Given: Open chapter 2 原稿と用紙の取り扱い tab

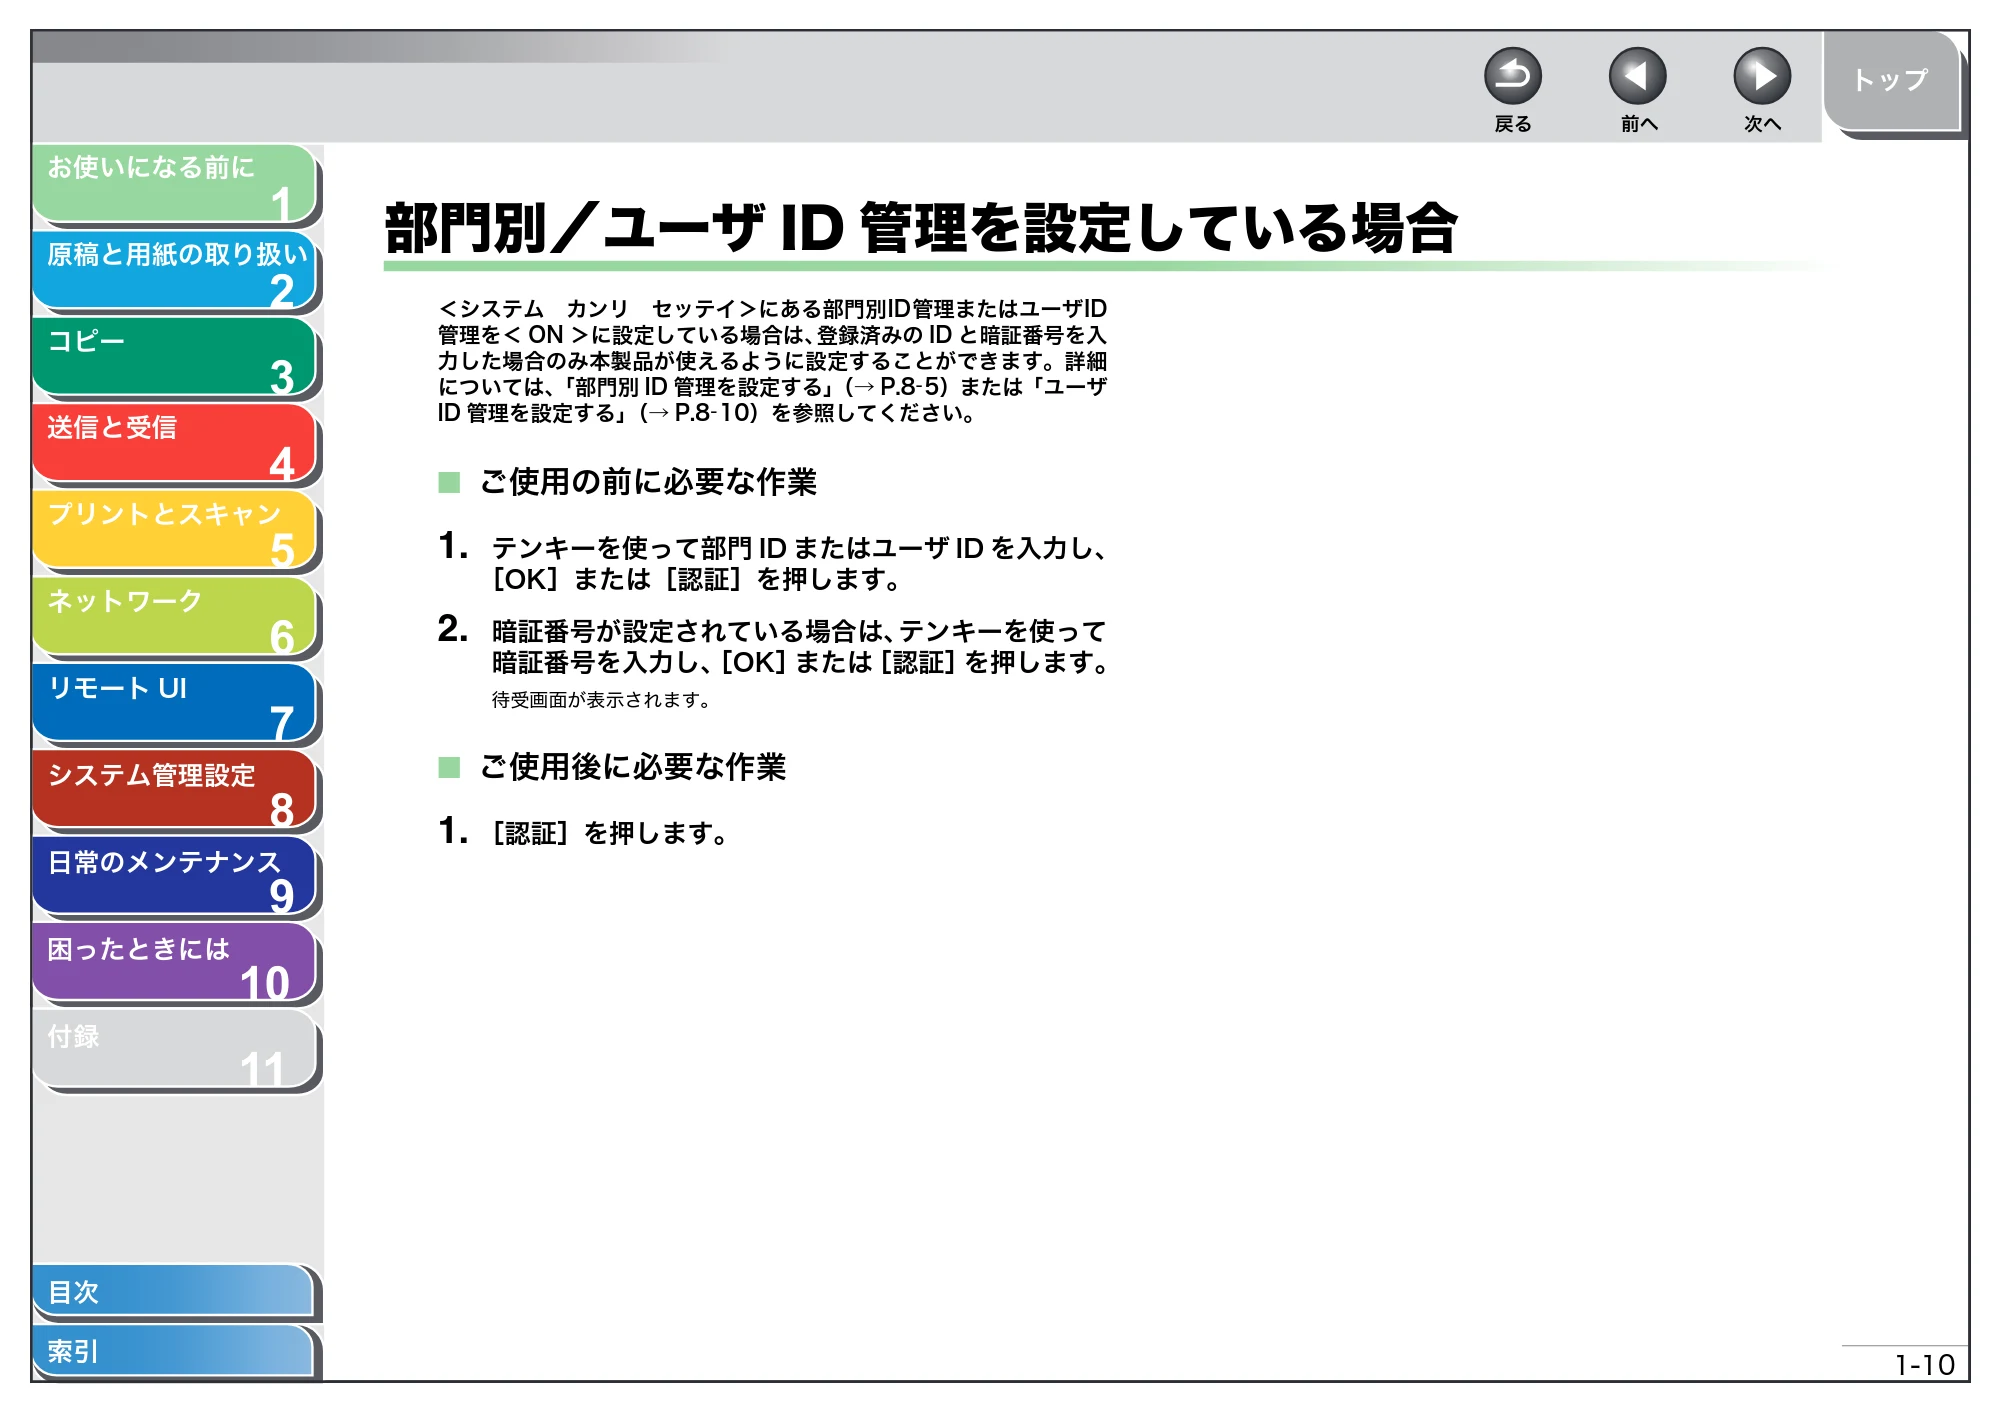Looking at the screenshot, I should point(175,270).
